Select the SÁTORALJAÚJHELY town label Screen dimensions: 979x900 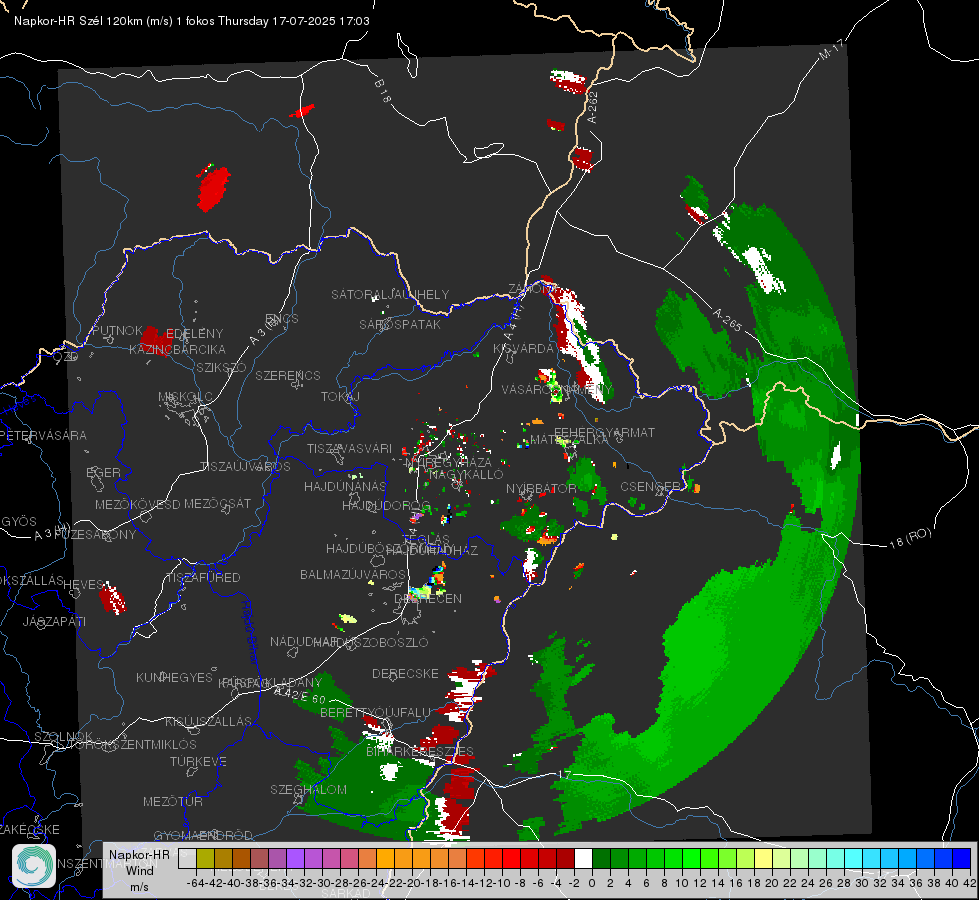click(x=390, y=294)
